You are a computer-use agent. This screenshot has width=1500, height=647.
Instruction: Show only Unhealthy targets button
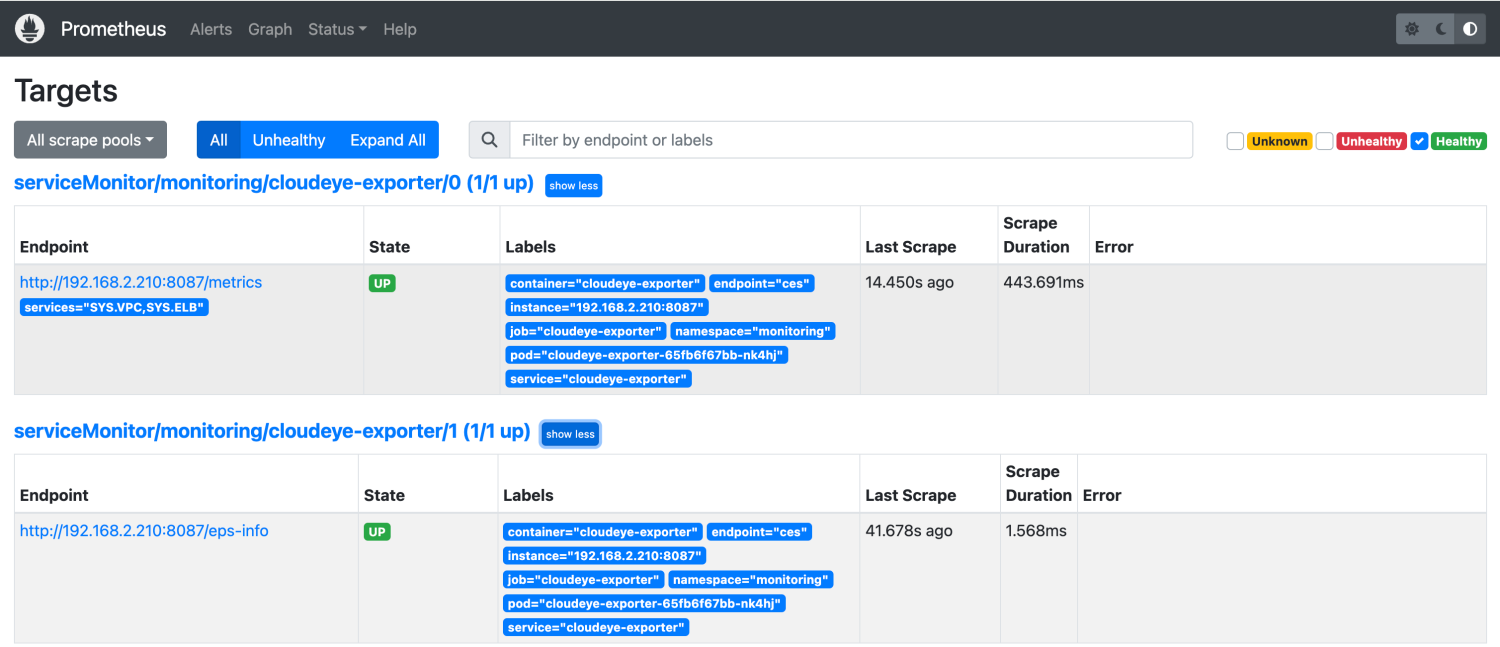pos(288,140)
